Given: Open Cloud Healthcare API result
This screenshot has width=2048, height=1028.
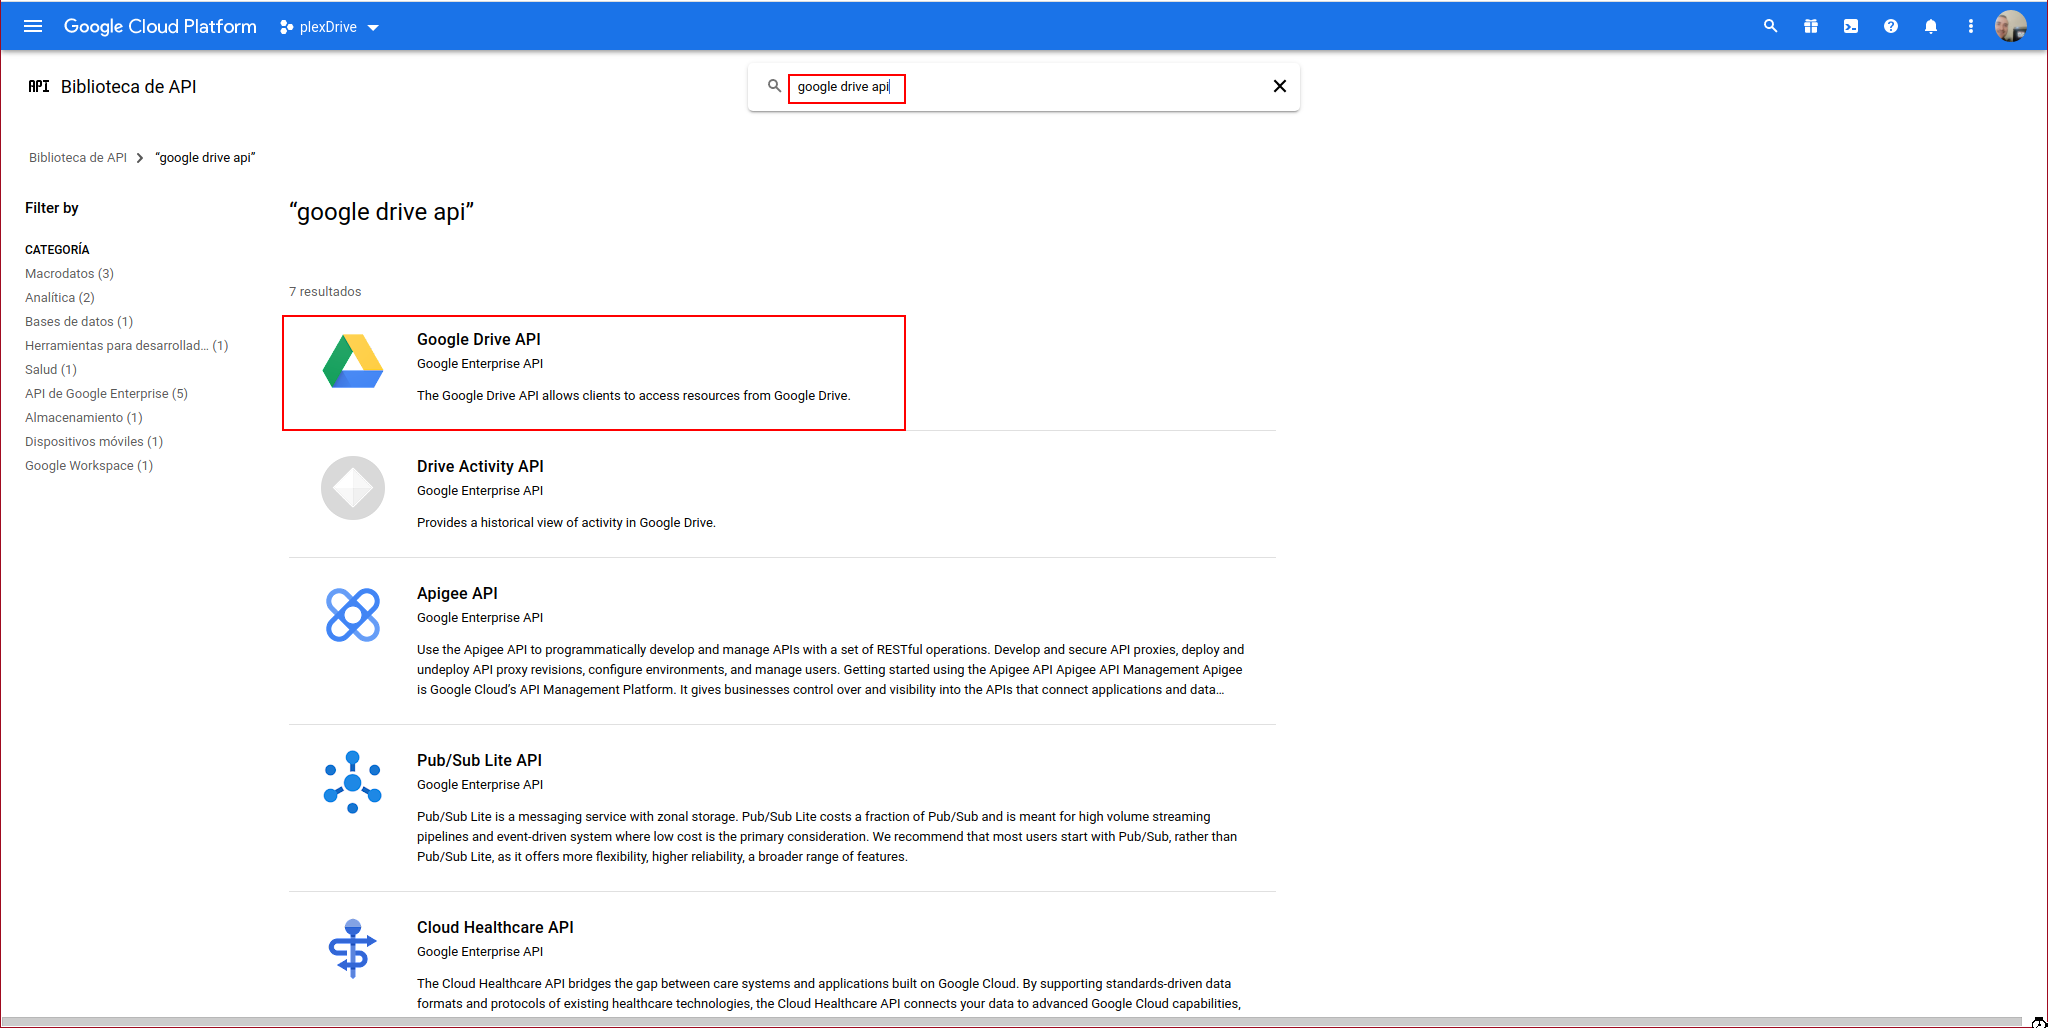Looking at the screenshot, I should click(x=495, y=928).
